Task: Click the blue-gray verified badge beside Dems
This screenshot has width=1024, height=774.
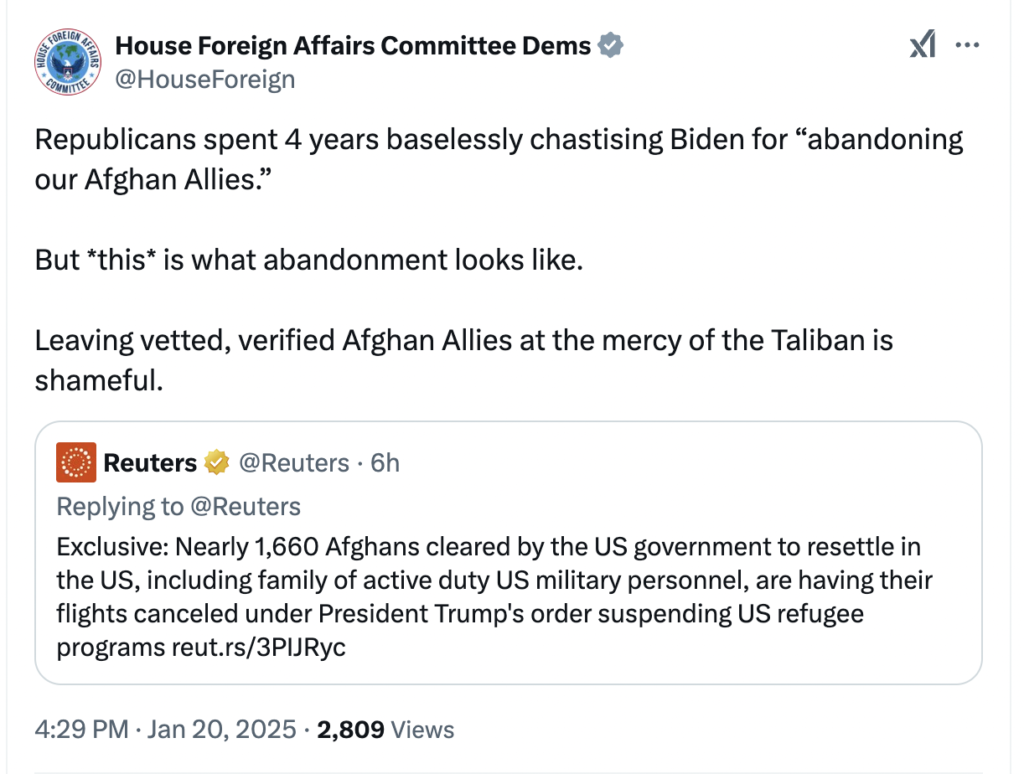Action: coord(611,45)
